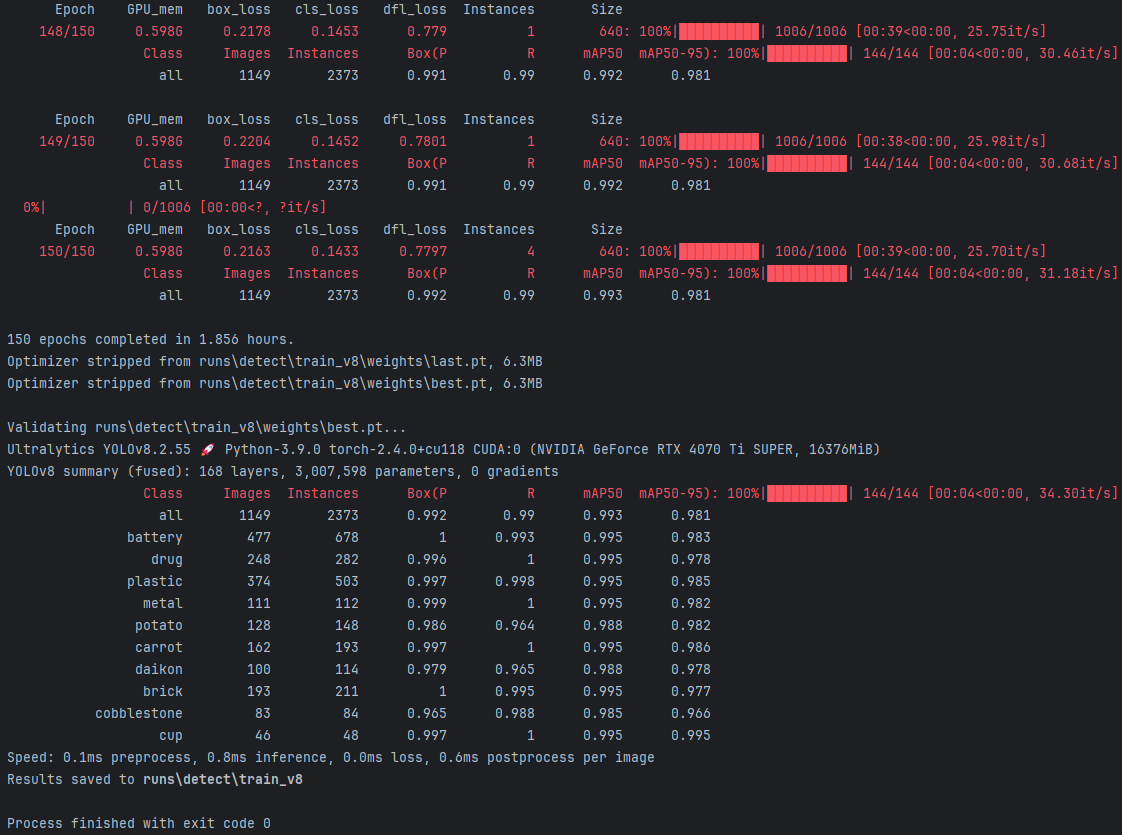1122x835 pixels.
Task: Click the 'YOLOv8 summary (fused)' line
Action: [283, 472]
